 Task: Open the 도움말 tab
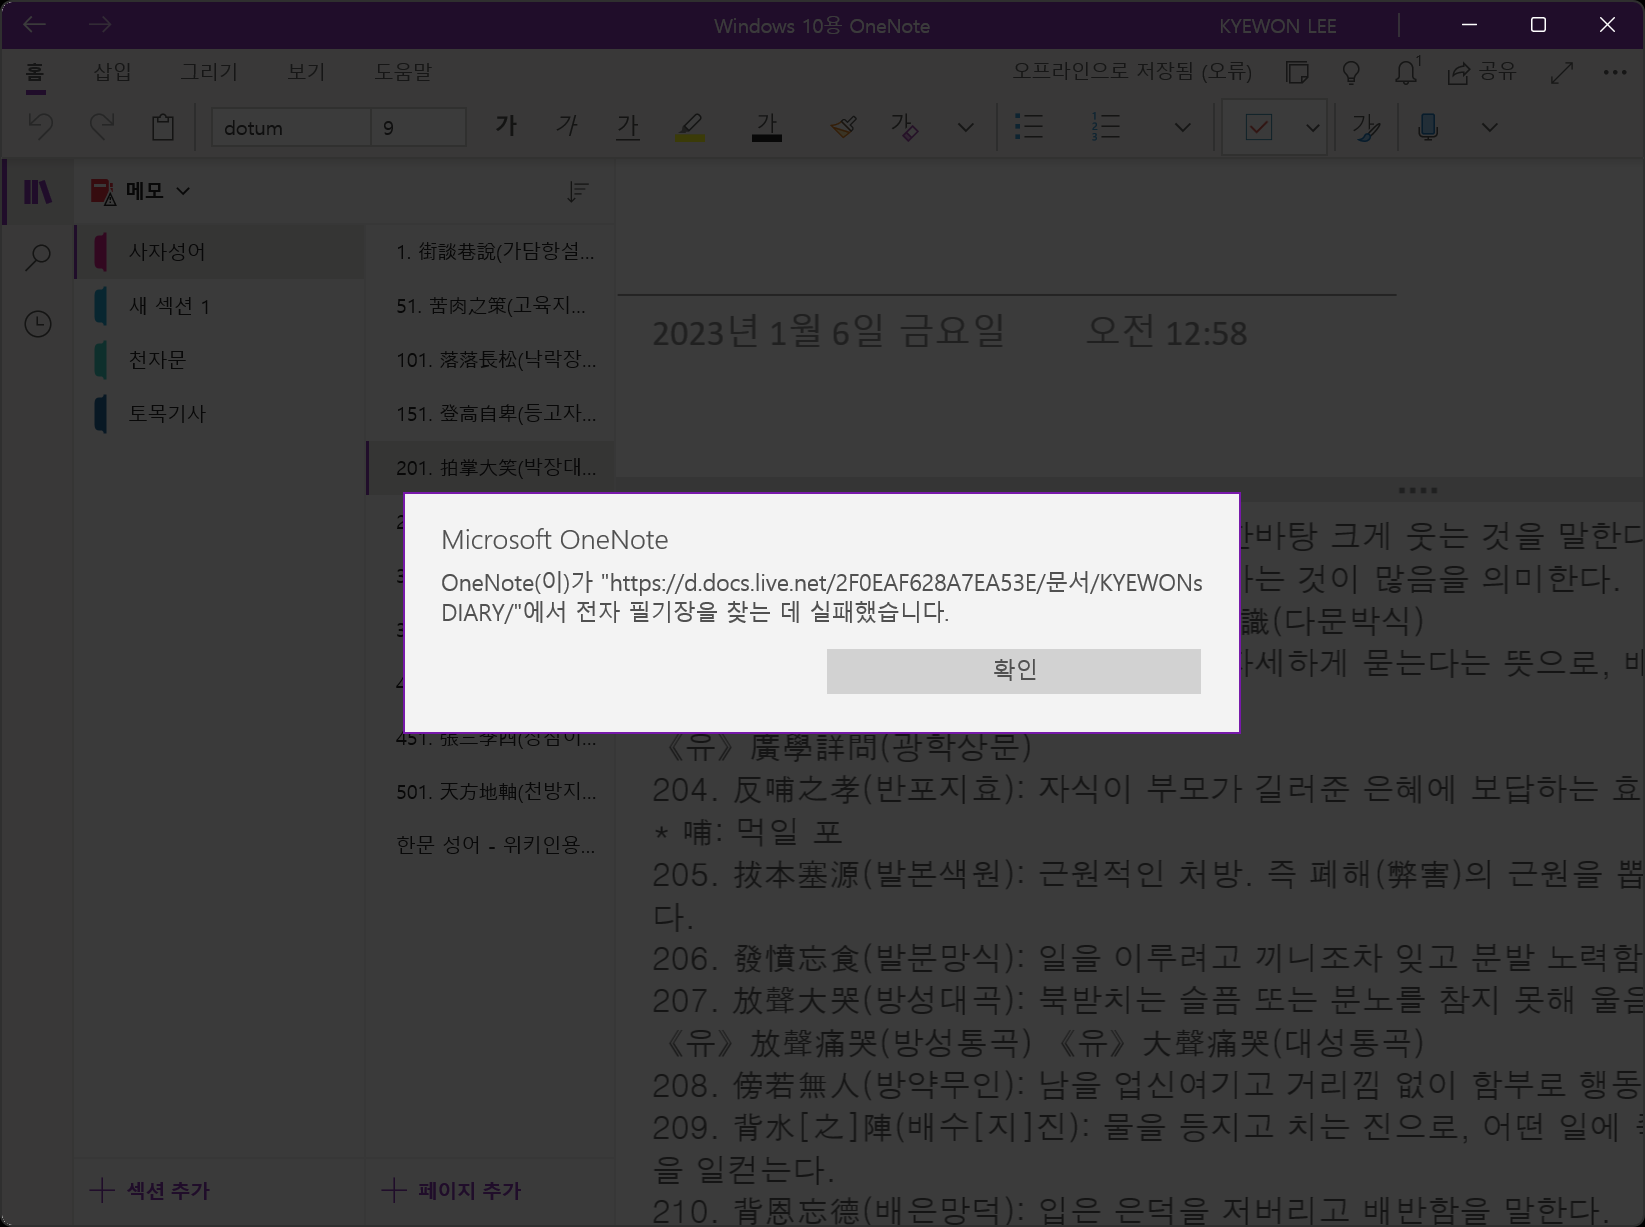pyautogui.click(x=403, y=72)
